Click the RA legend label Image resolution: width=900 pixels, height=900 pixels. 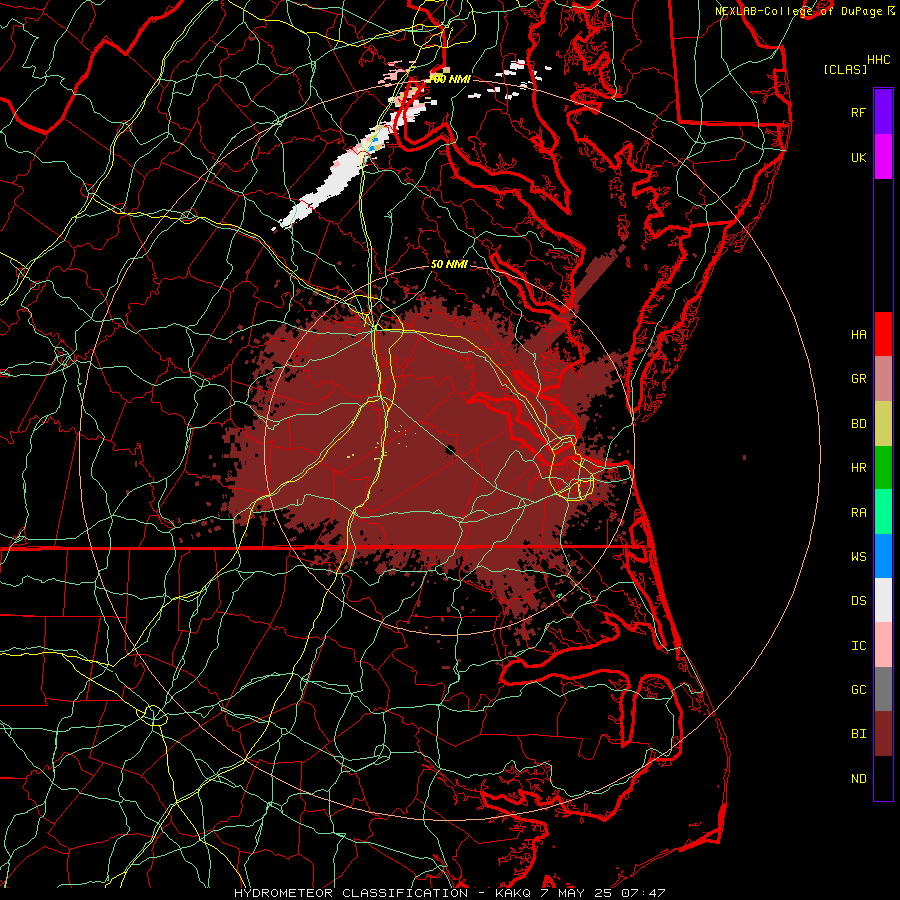pos(858,512)
